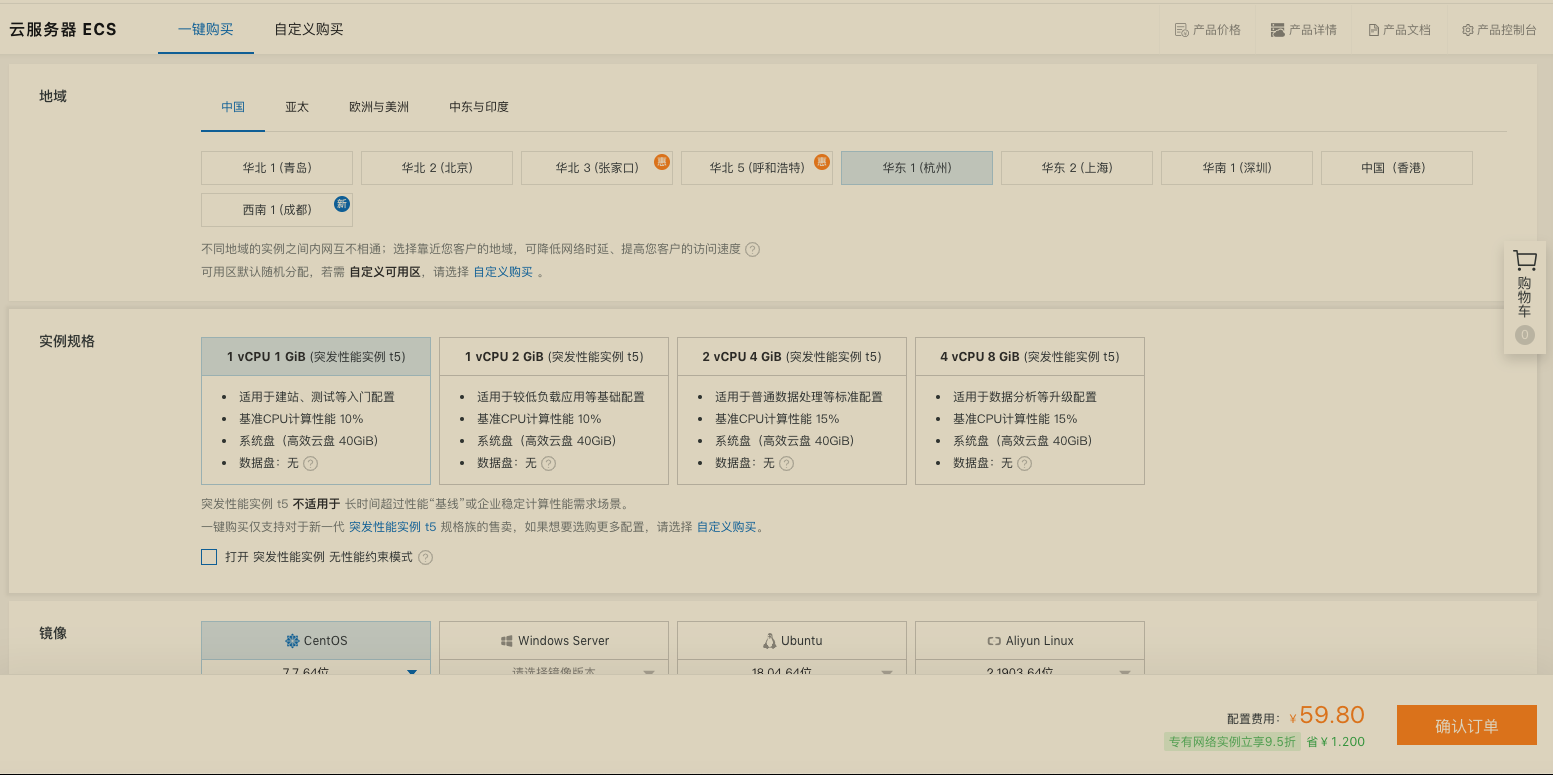Choose region 华东 2 (上海)
1553x775 pixels.
pyautogui.click(x=1077, y=168)
